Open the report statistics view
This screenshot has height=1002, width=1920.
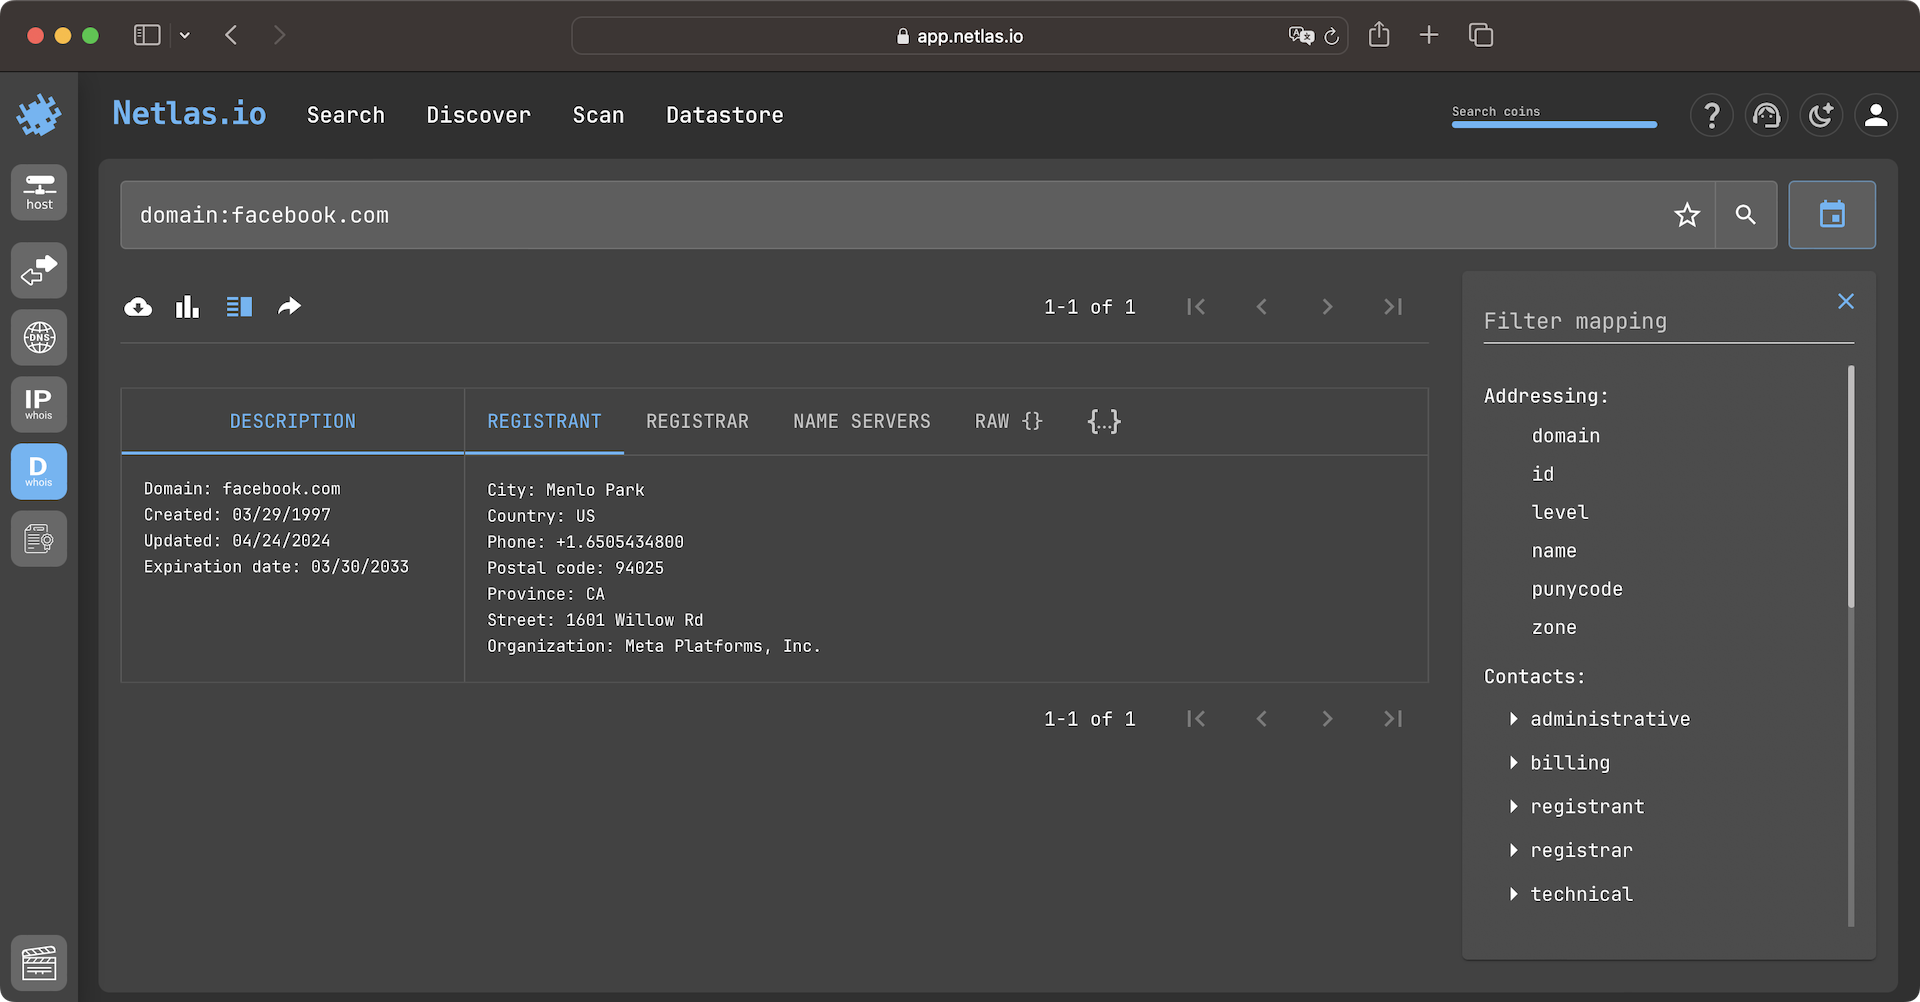click(187, 306)
